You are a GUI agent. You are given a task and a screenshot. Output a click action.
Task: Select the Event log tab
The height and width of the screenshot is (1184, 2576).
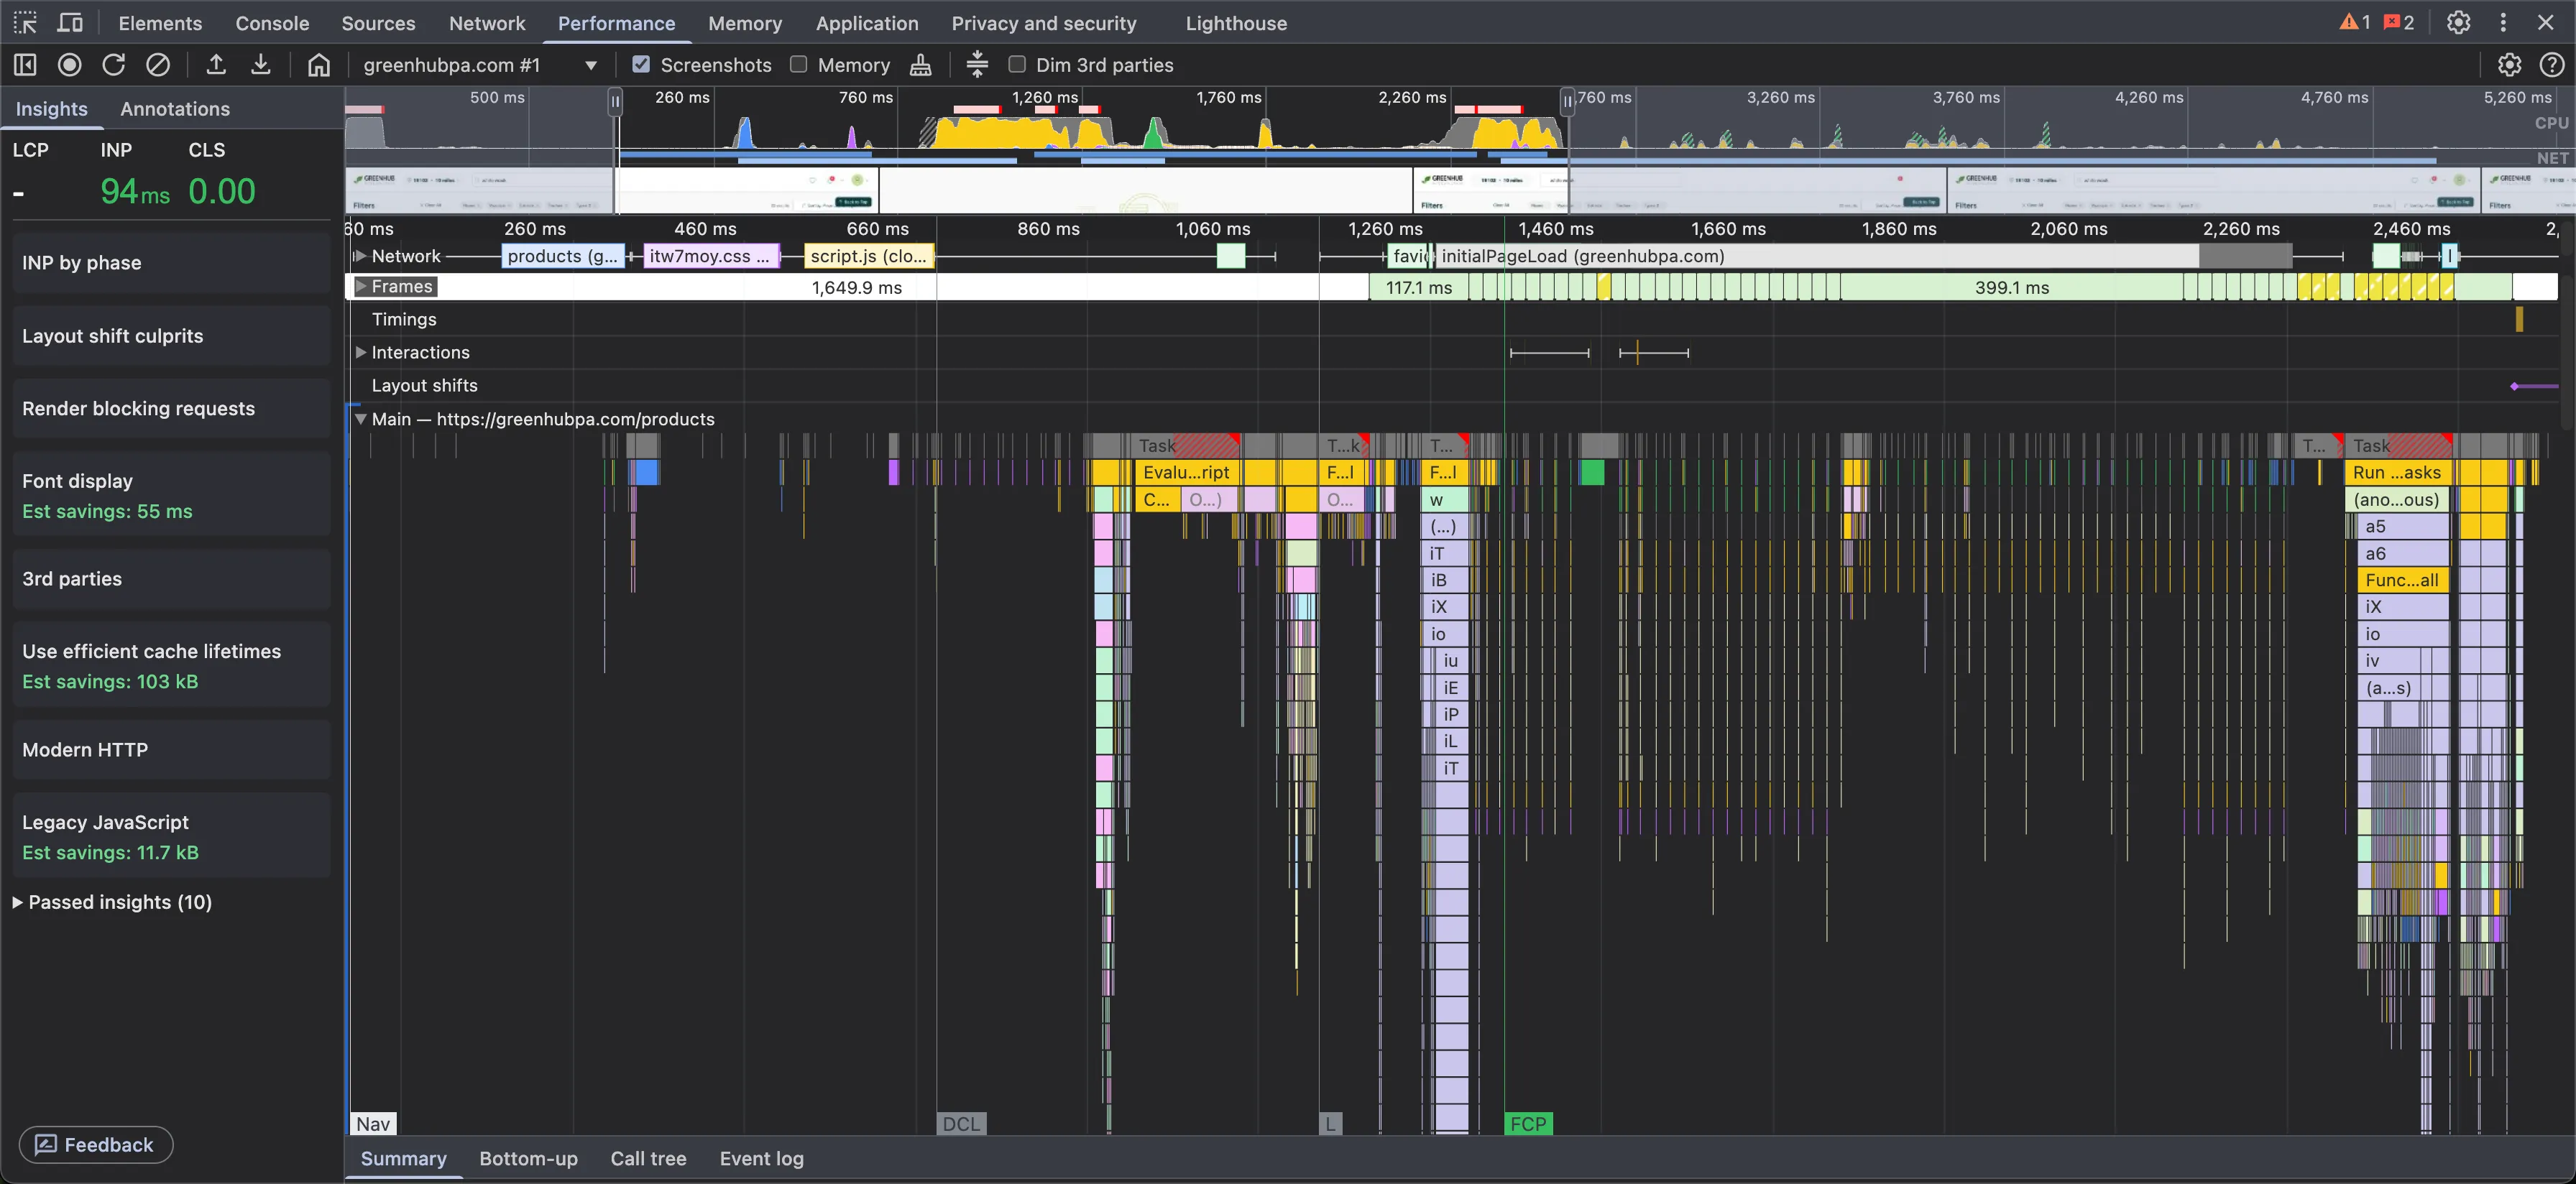click(761, 1158)
